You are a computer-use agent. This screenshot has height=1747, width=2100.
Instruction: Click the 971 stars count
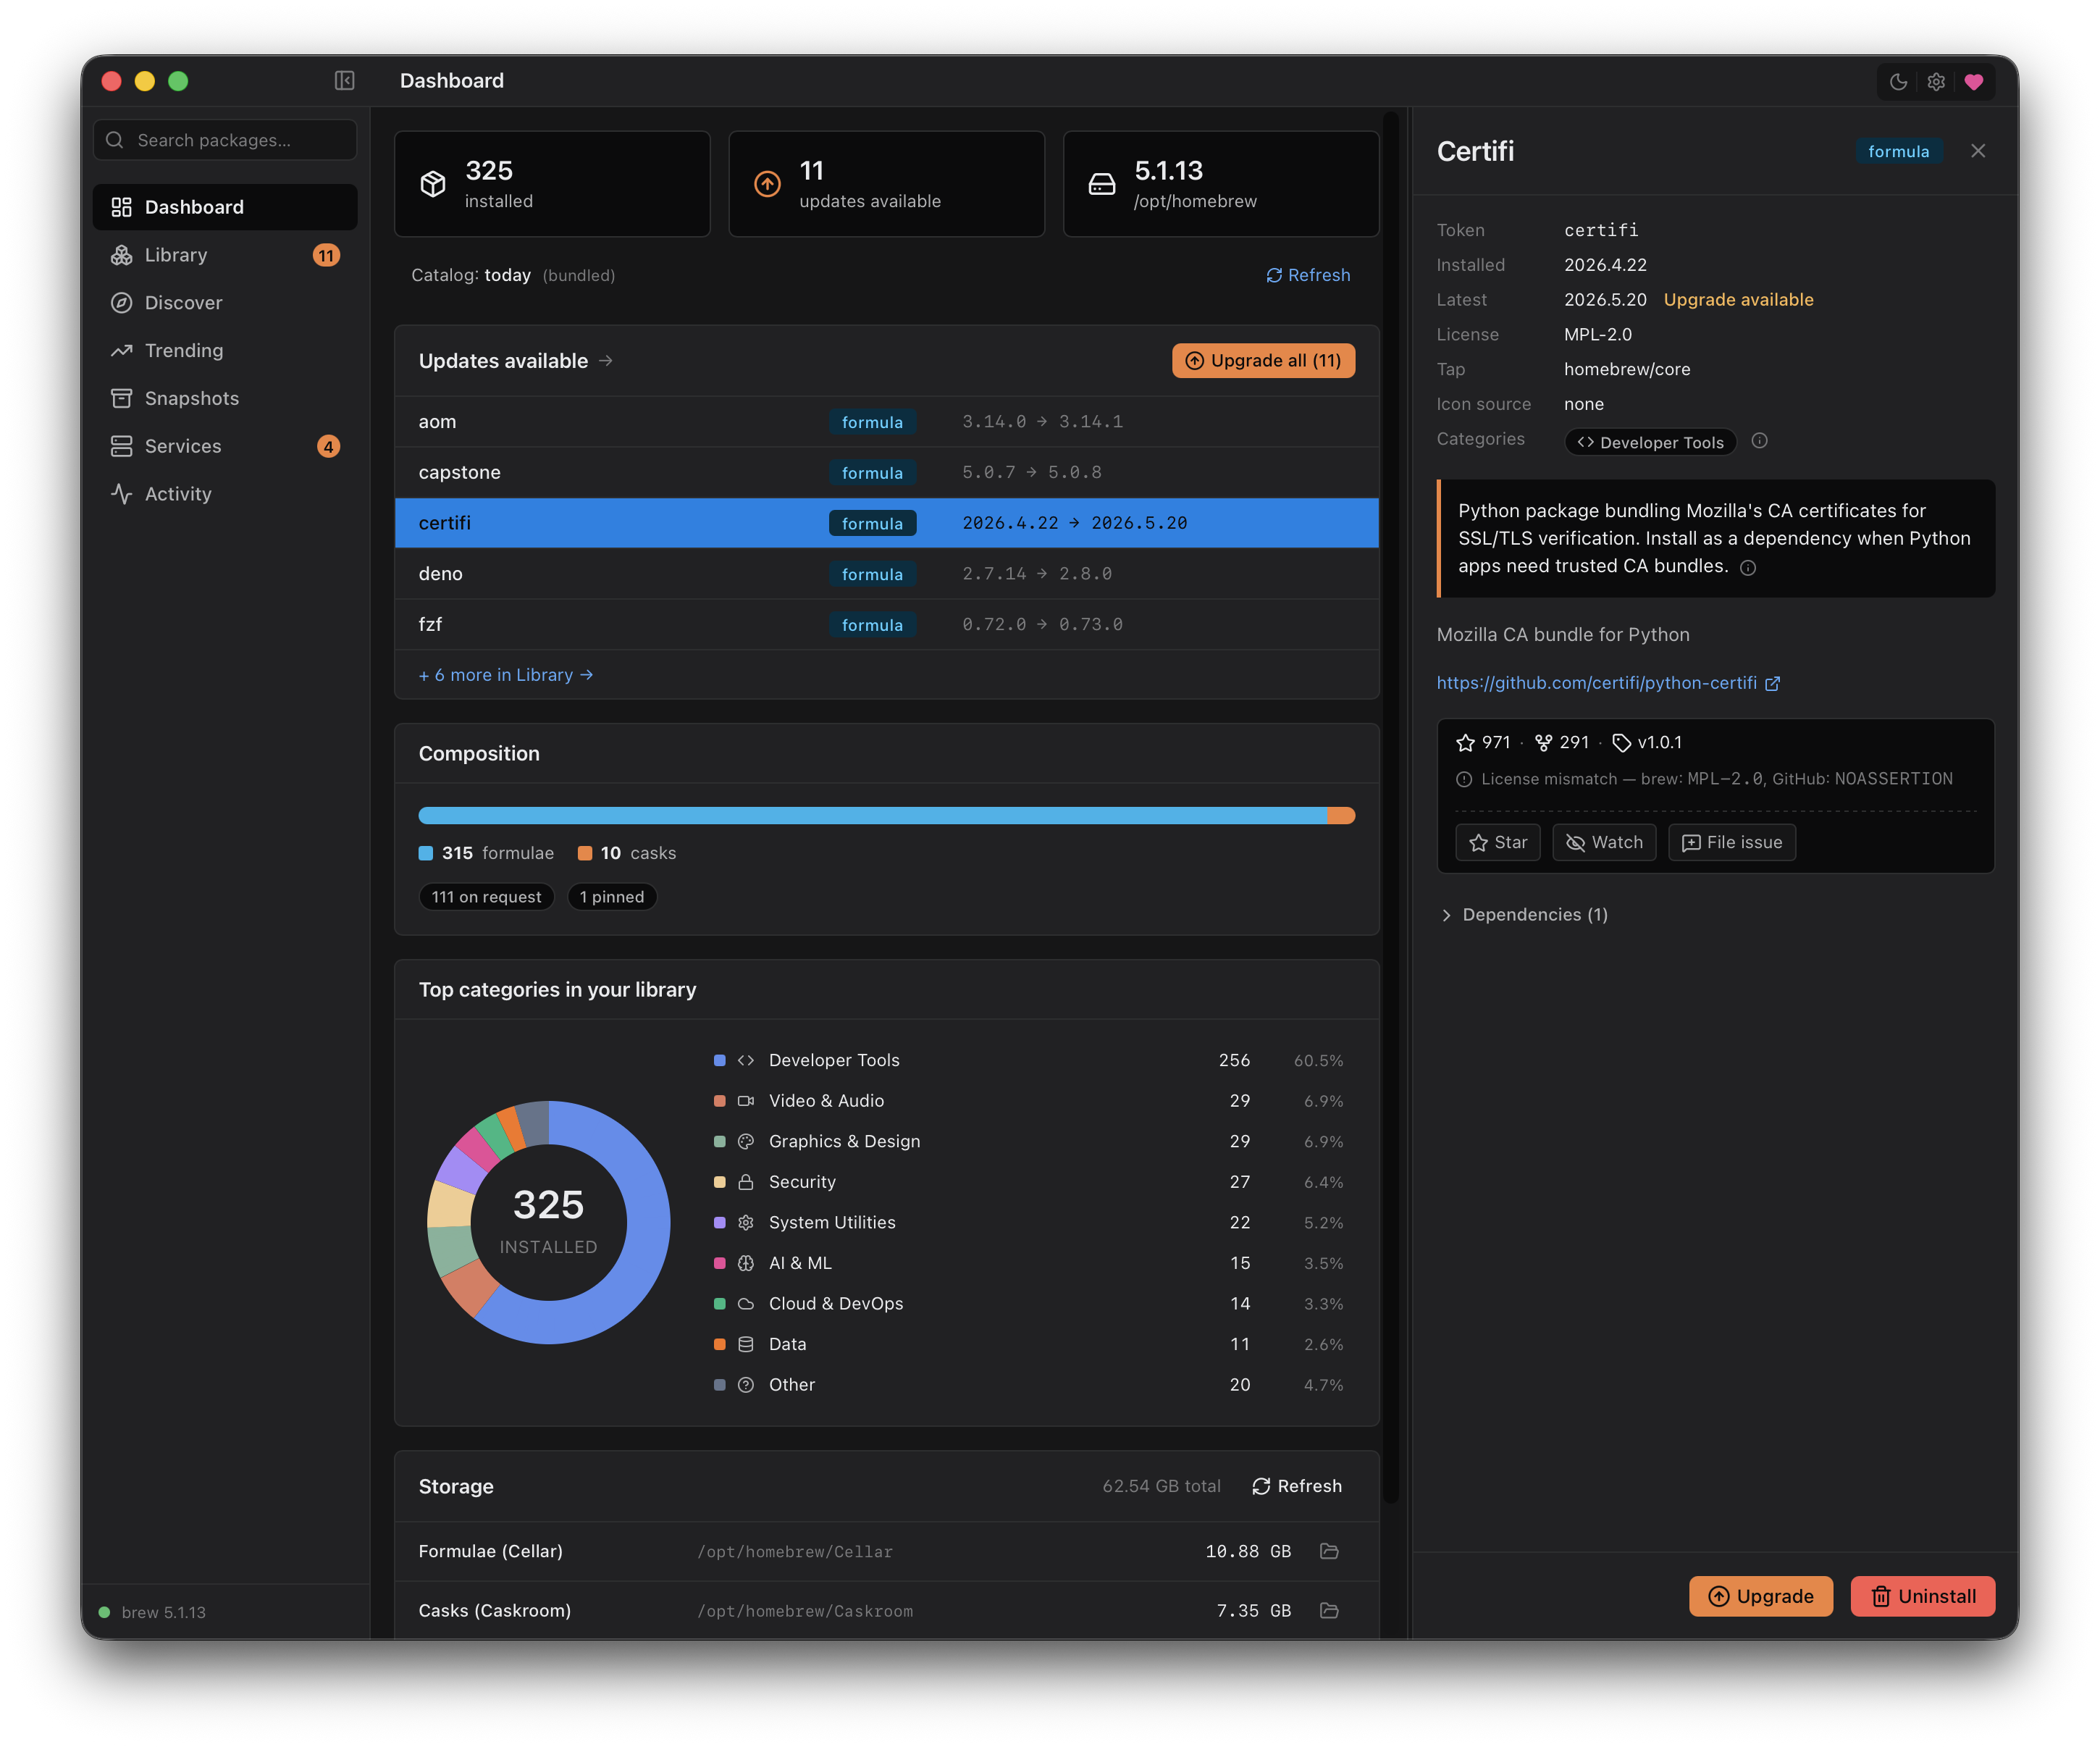click(x=1483, y=742)
